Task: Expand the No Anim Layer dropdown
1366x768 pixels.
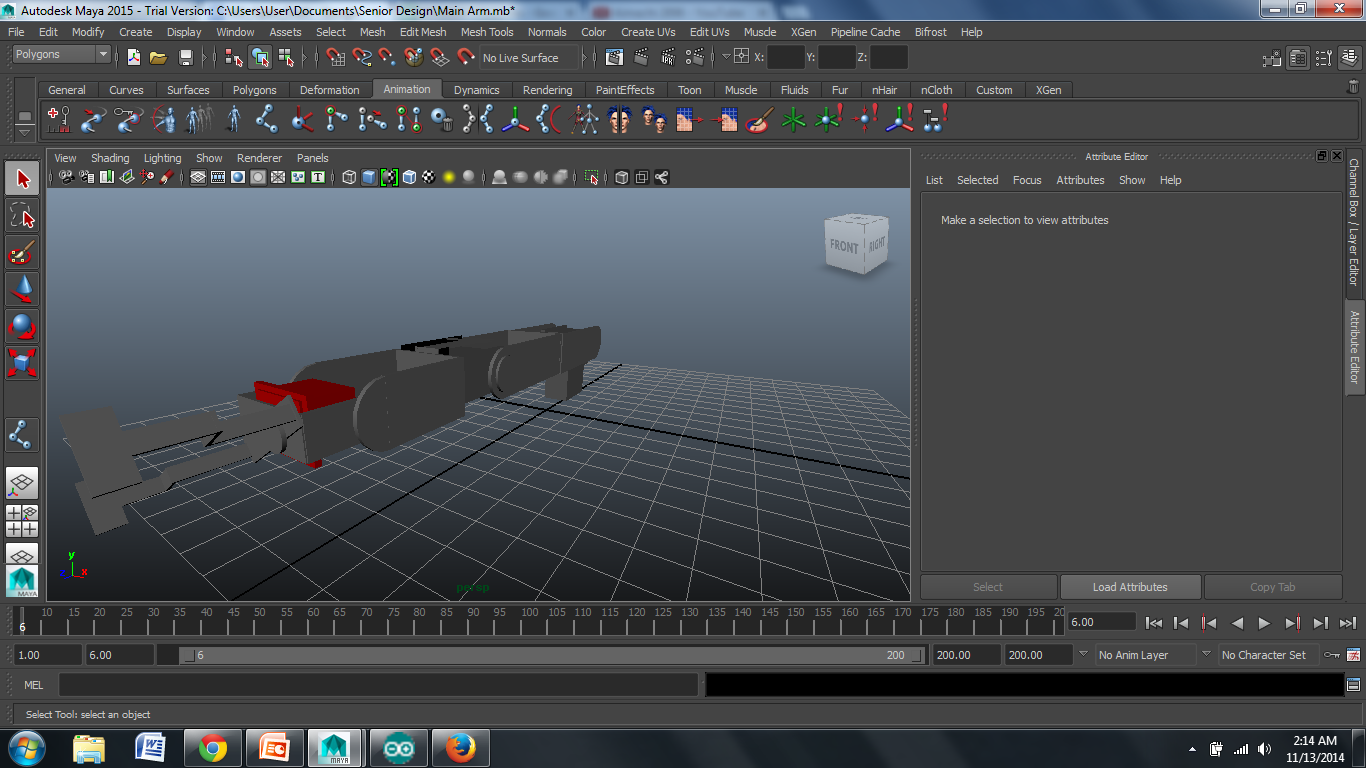Action: pyautogui.click(x=1145, y=655)
